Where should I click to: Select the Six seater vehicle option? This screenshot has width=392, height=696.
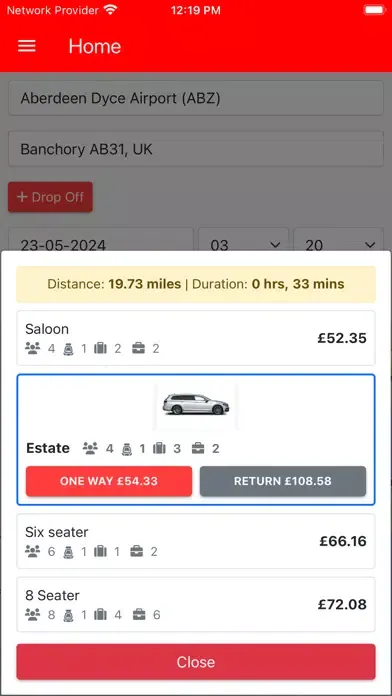196,541
